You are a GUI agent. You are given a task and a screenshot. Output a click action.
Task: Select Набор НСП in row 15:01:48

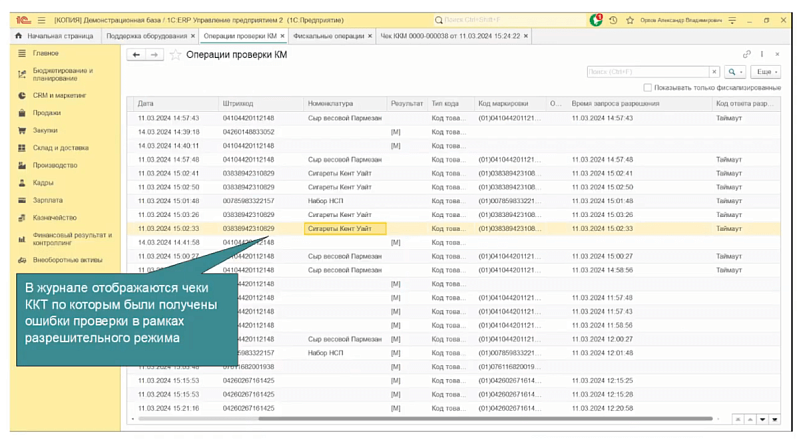325,201
